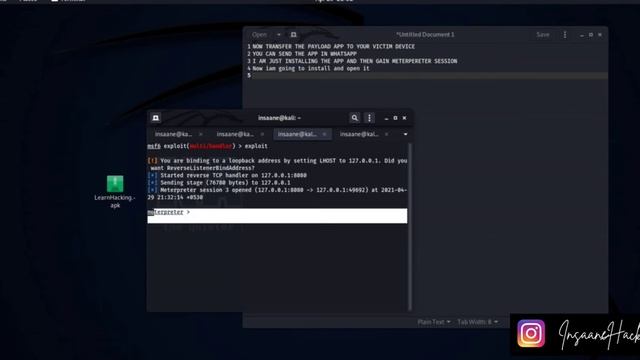Click the Open button in the text editor
Screen dimensions: 640x360
[259, 35]
